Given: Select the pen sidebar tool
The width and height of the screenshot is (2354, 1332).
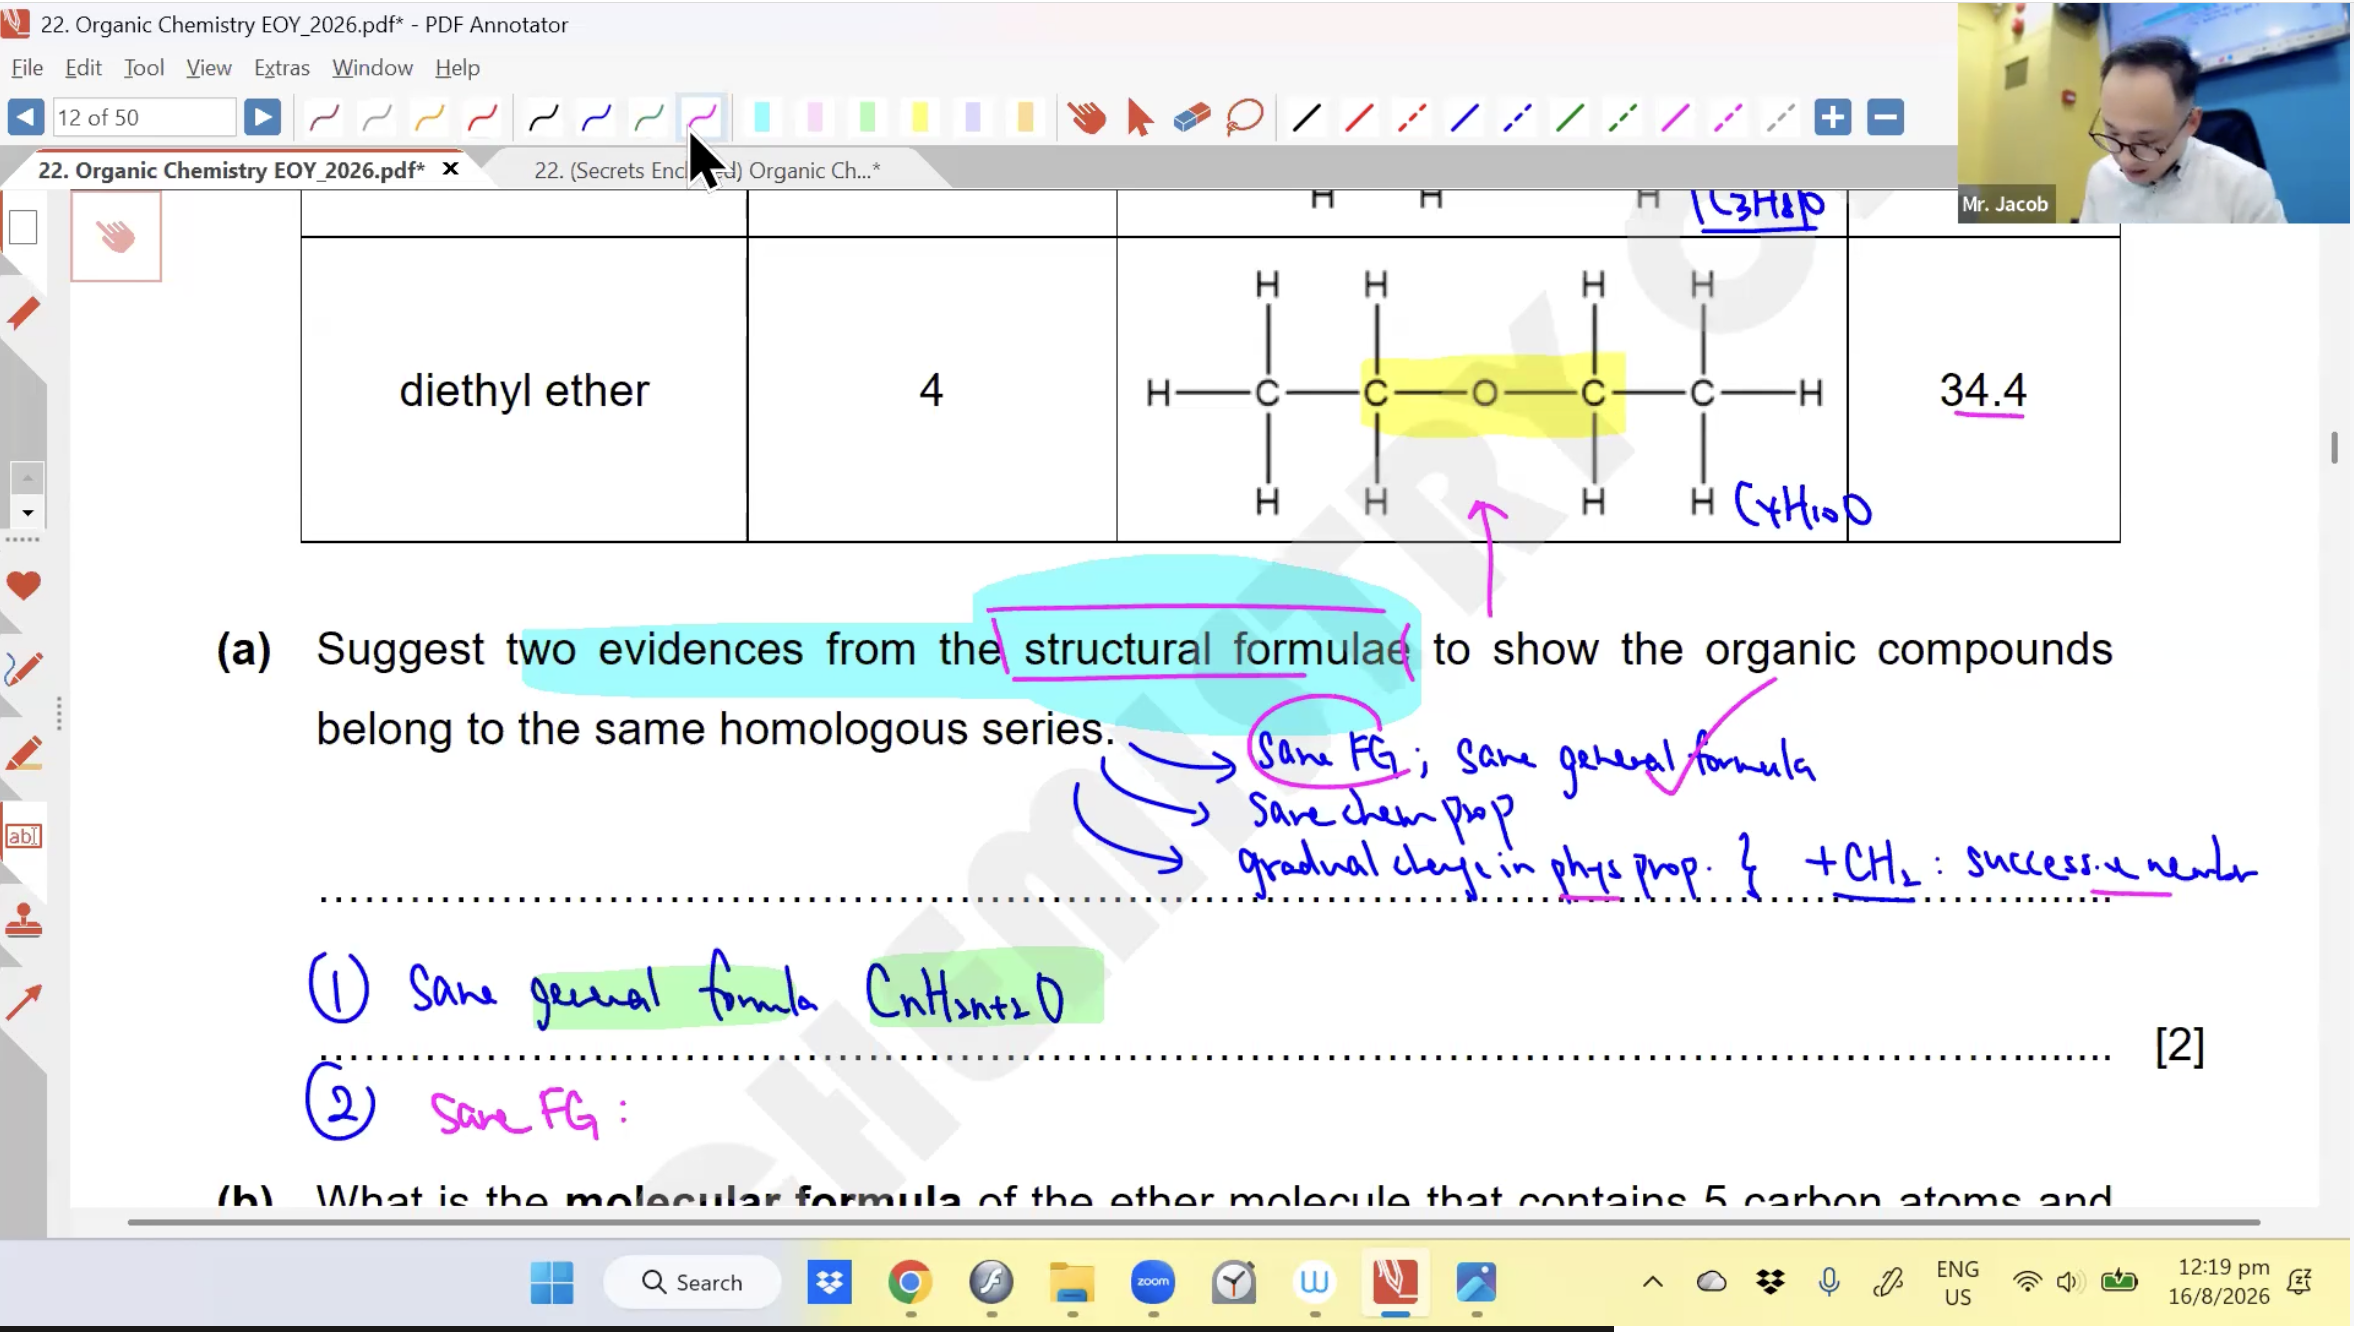Looking at the screenshot, I should [23, 669].
